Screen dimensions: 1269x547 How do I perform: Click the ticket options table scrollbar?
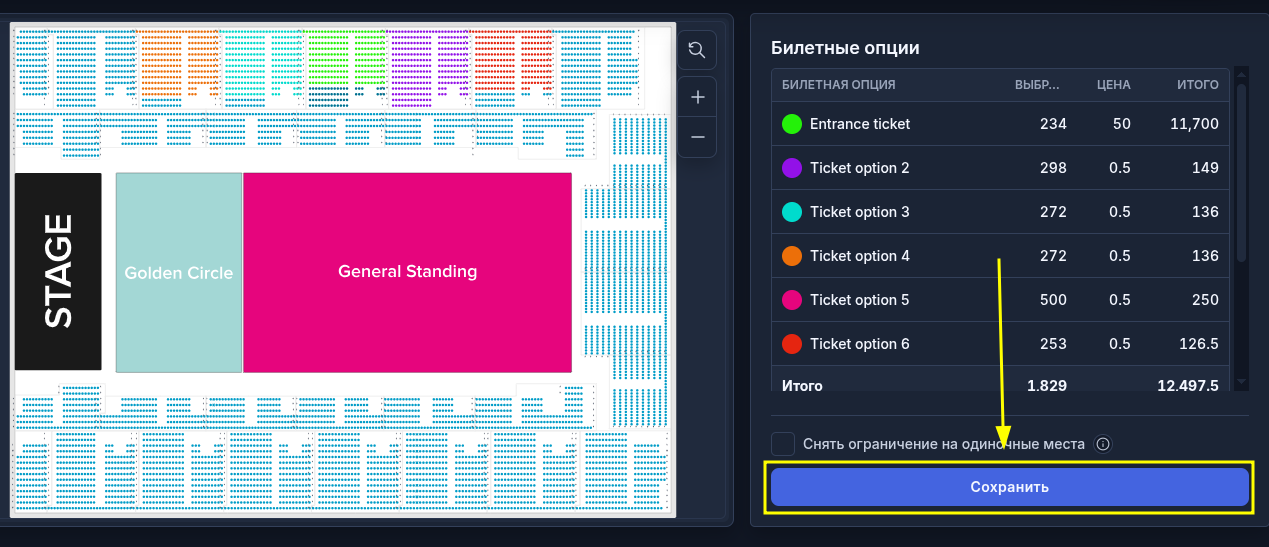pyautogui.click(x=1241, y=173)
